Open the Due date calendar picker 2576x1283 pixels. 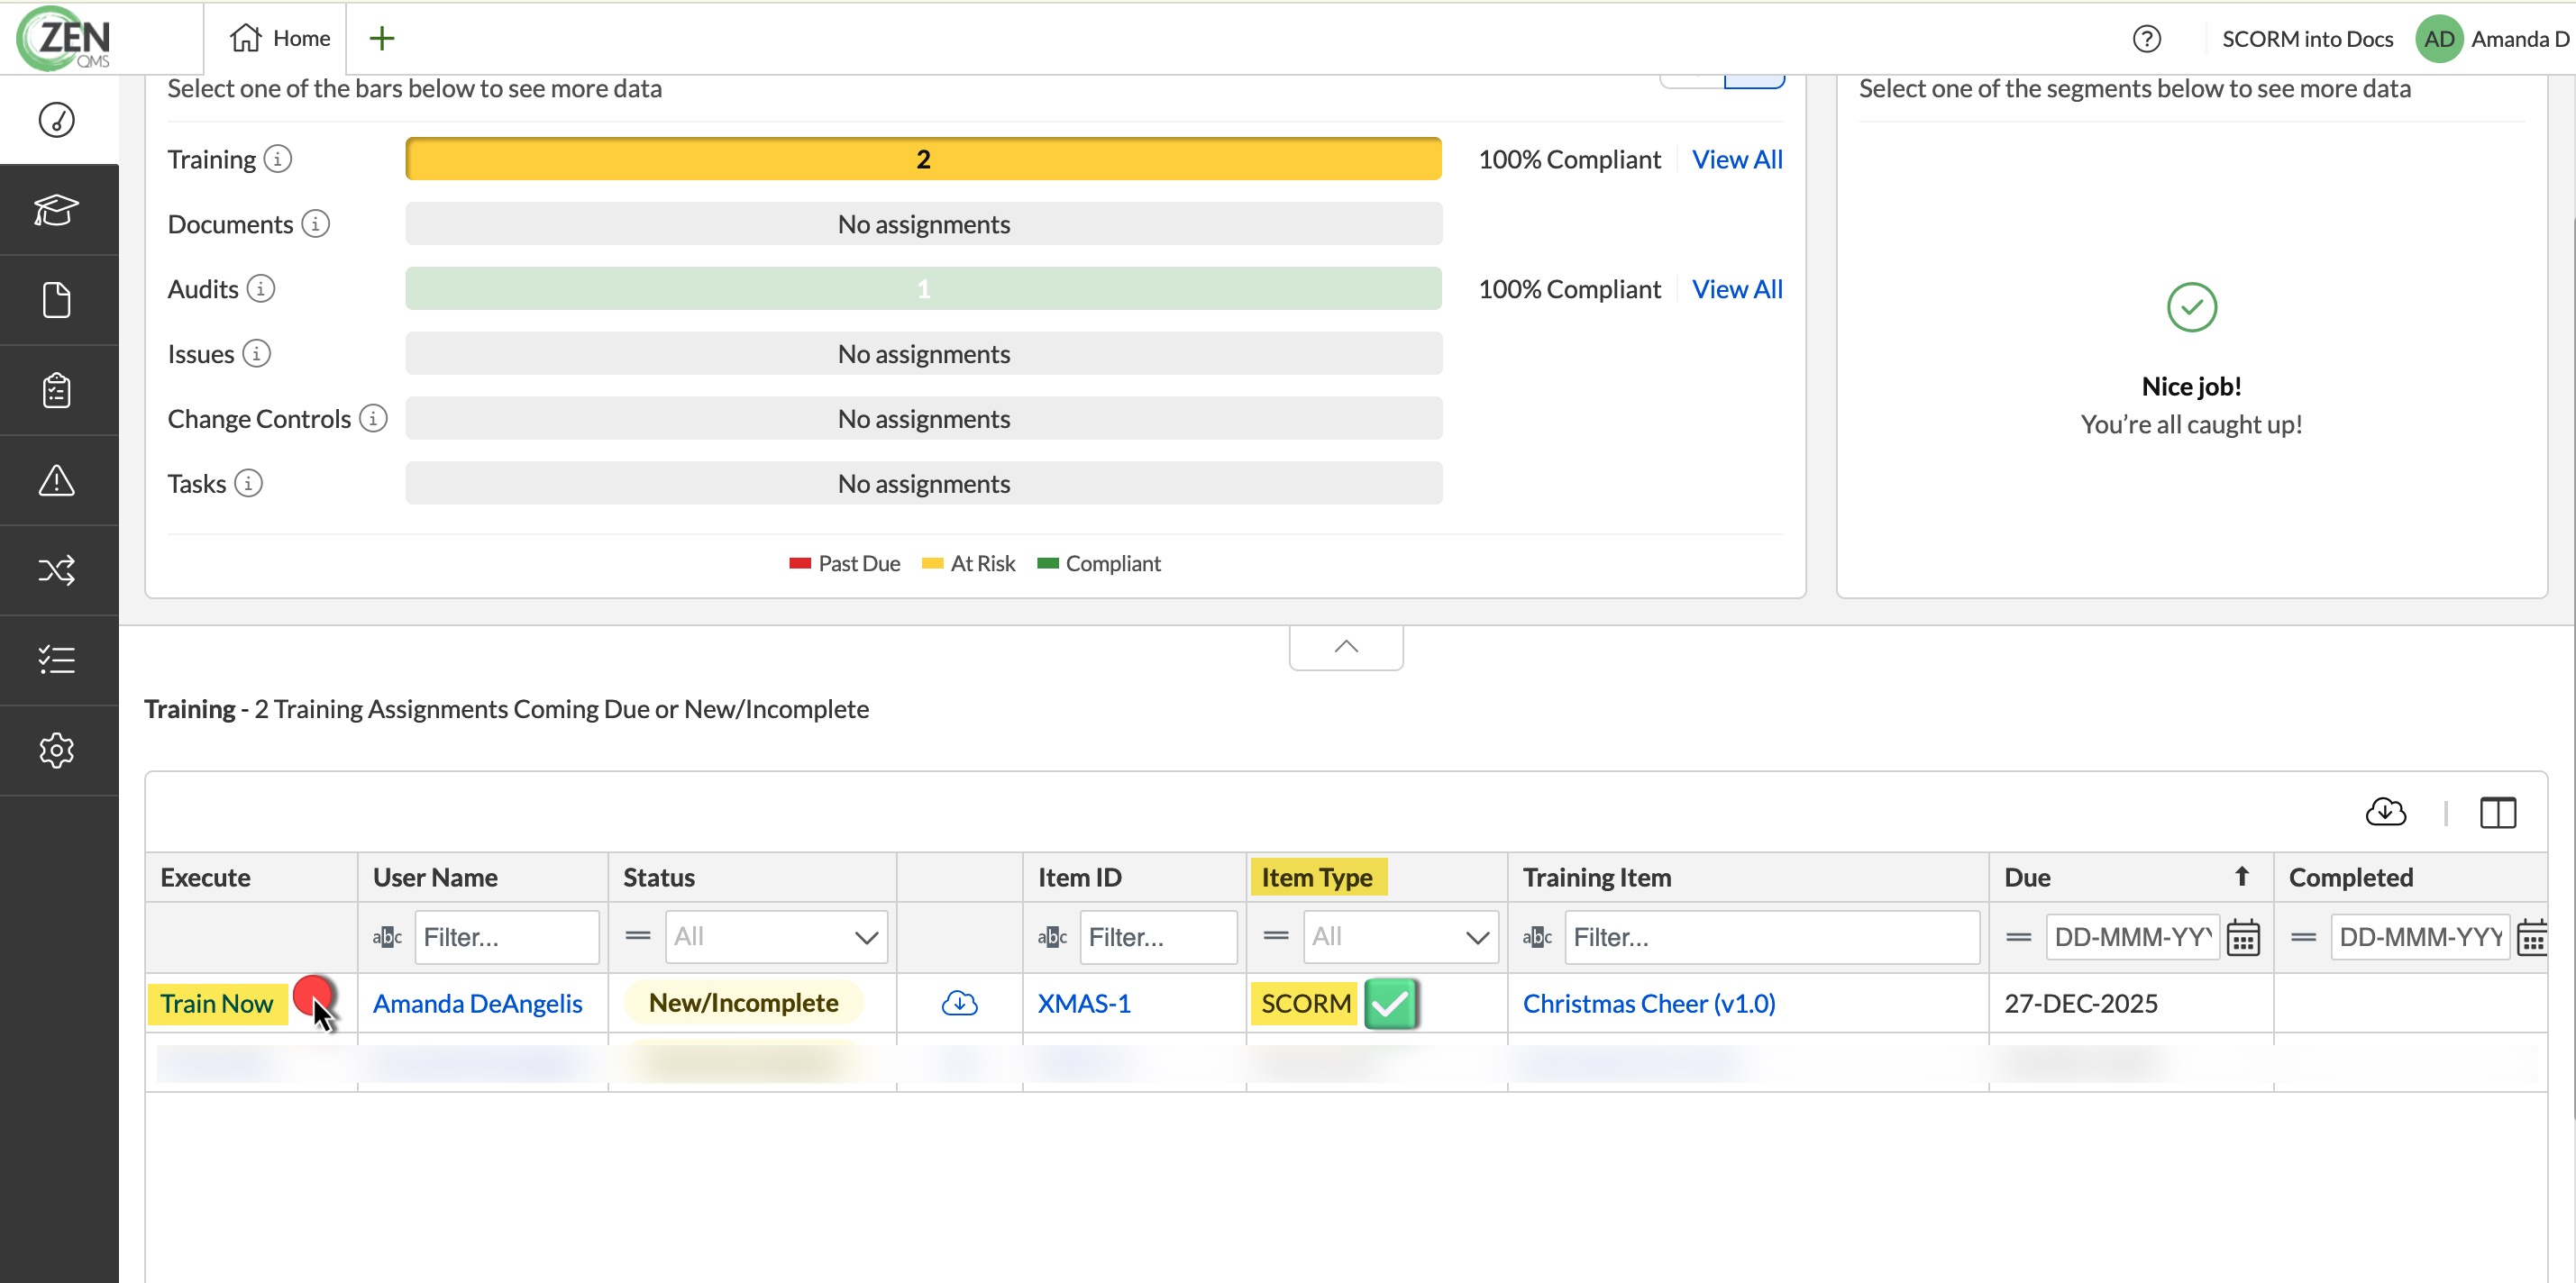[2243, 938]
